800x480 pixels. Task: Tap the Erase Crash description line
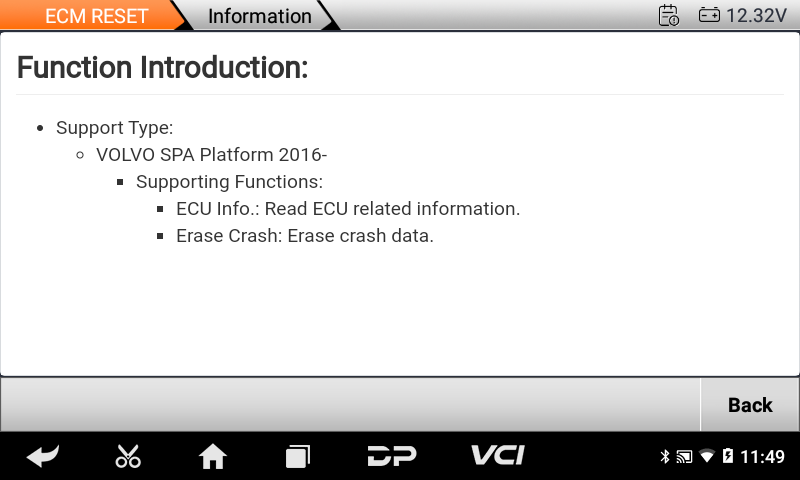(x=305, y=236)
